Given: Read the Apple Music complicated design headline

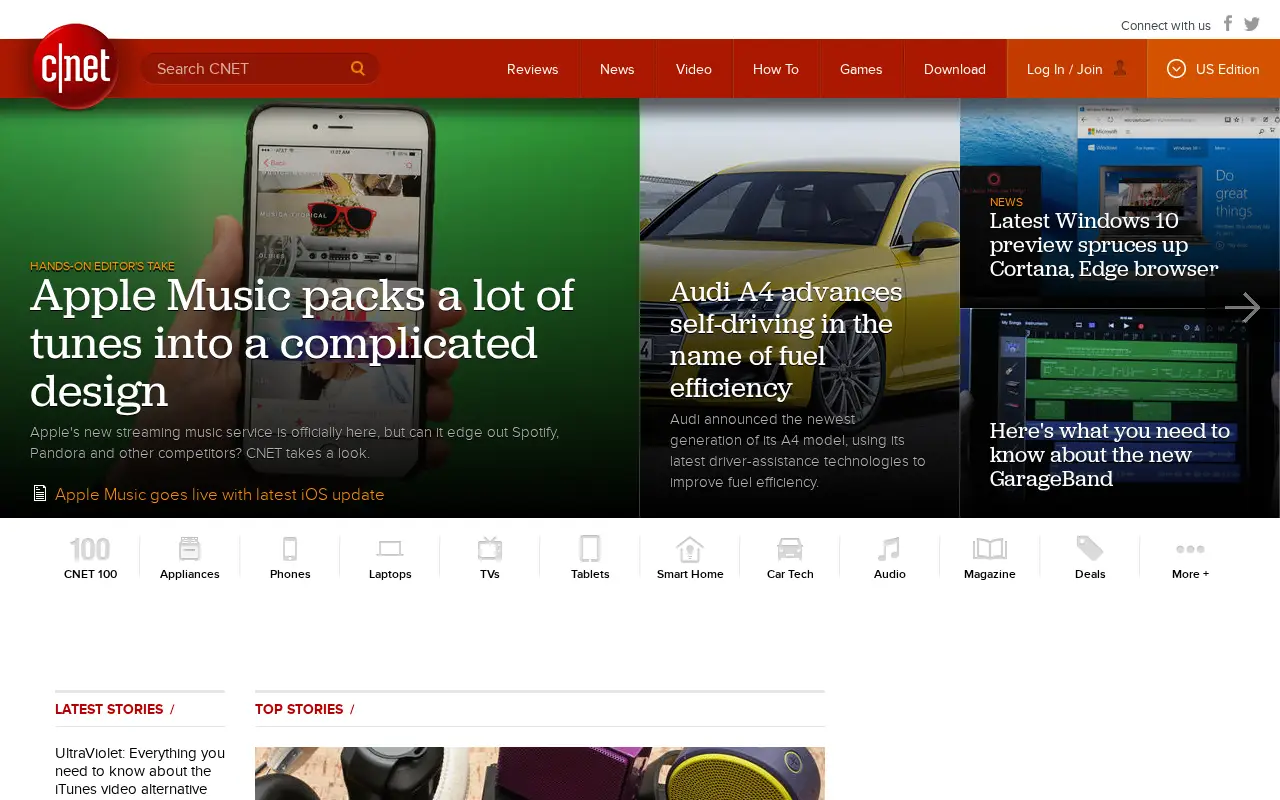Looking at the screenshot, I should [x=302, y=343].
